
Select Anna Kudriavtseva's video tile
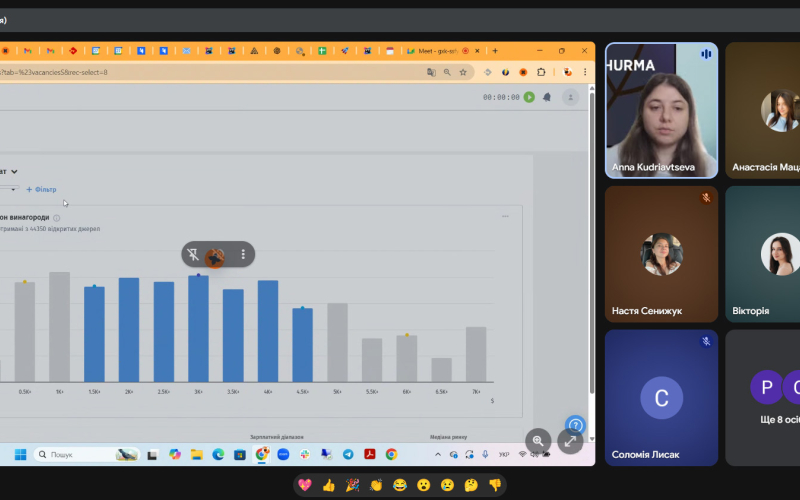tap(660, 110)
